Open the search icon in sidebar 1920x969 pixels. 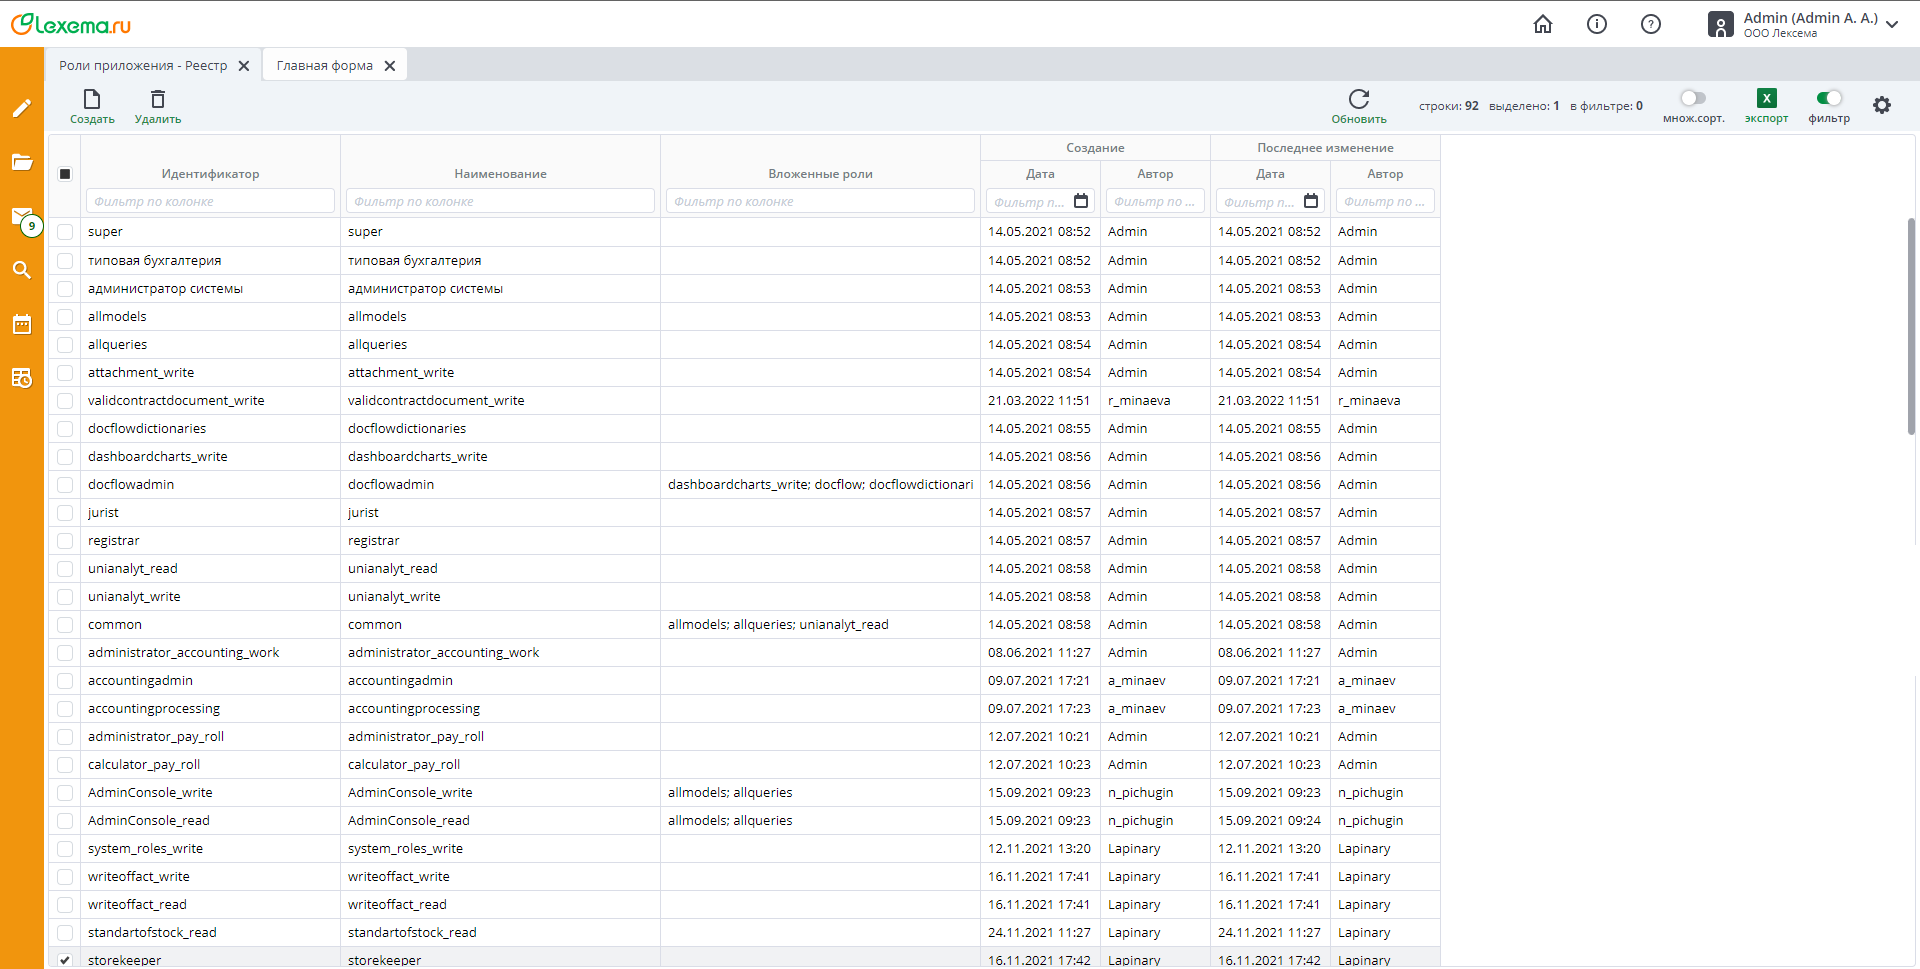(x=22, y=270)
